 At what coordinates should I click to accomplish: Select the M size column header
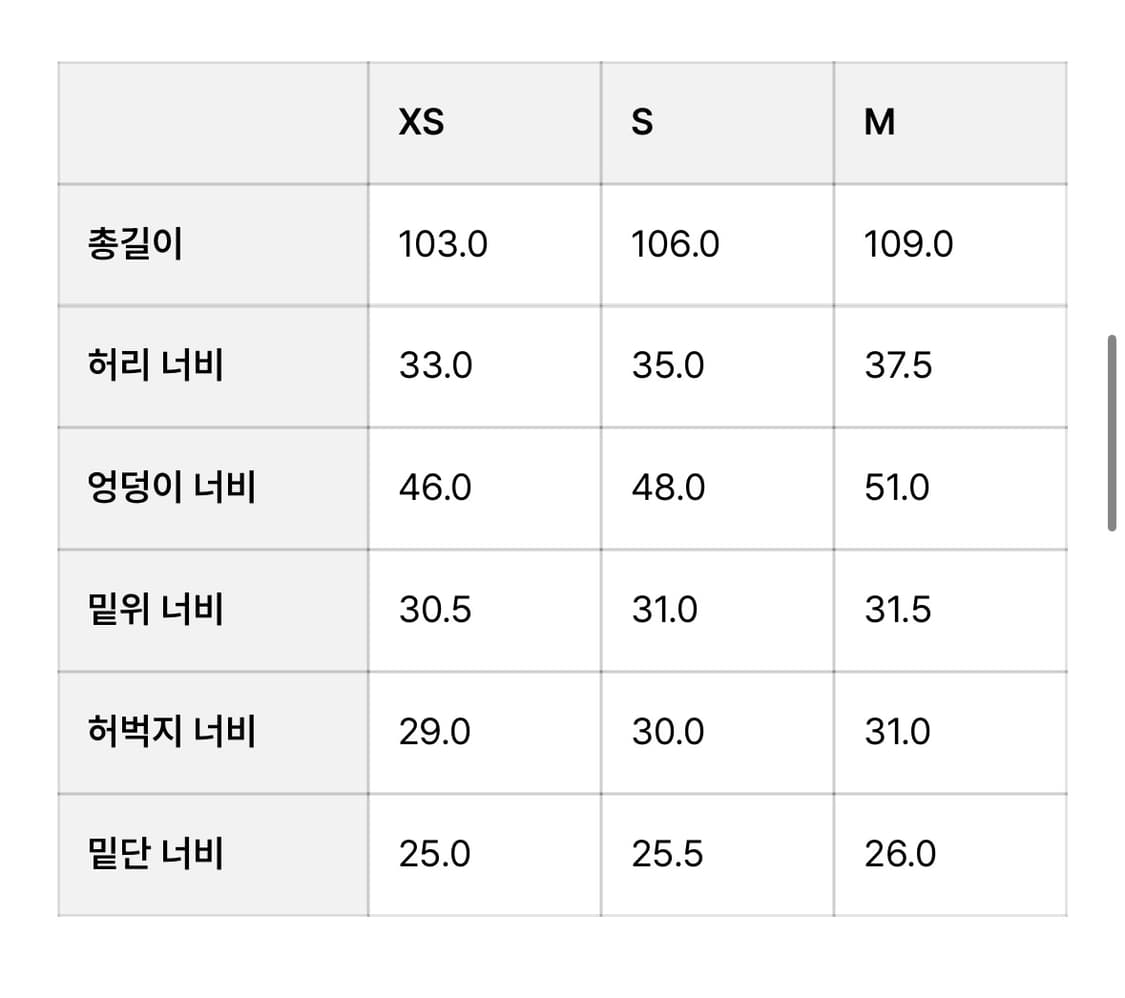pyautogui.click(x=879, y=122)
